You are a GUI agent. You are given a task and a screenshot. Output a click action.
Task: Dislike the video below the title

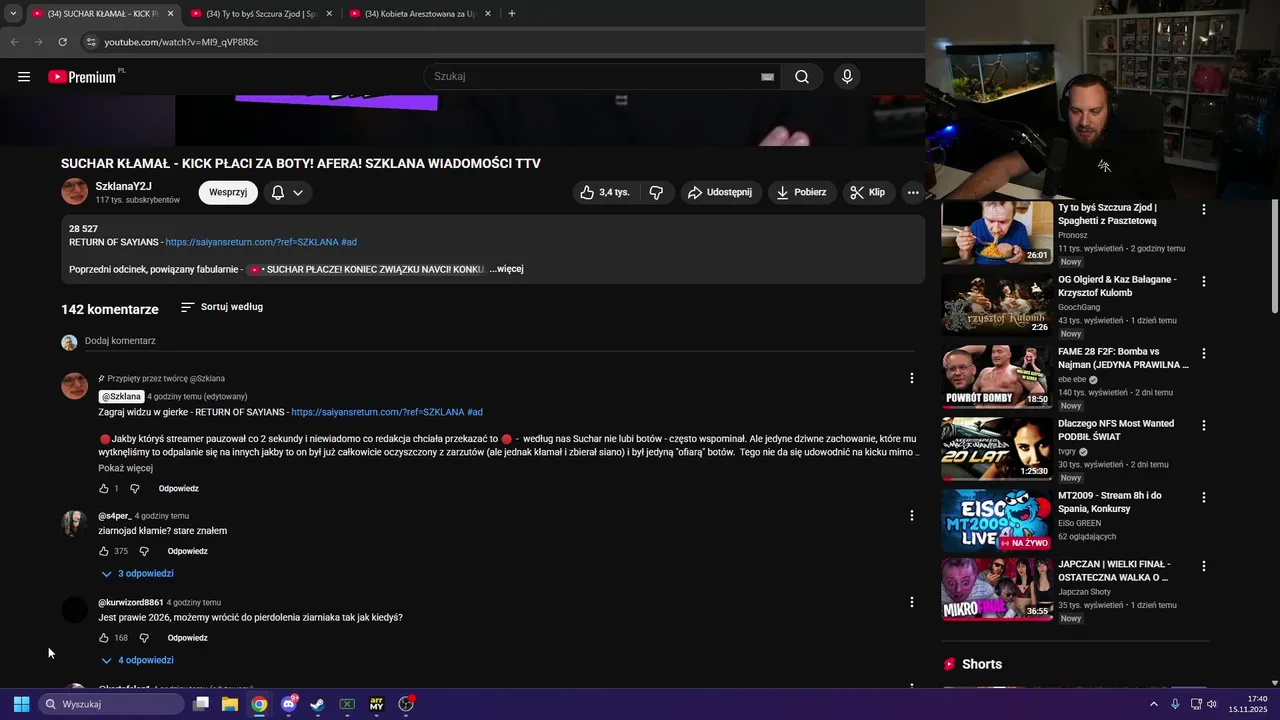click(x=656, y=192)
